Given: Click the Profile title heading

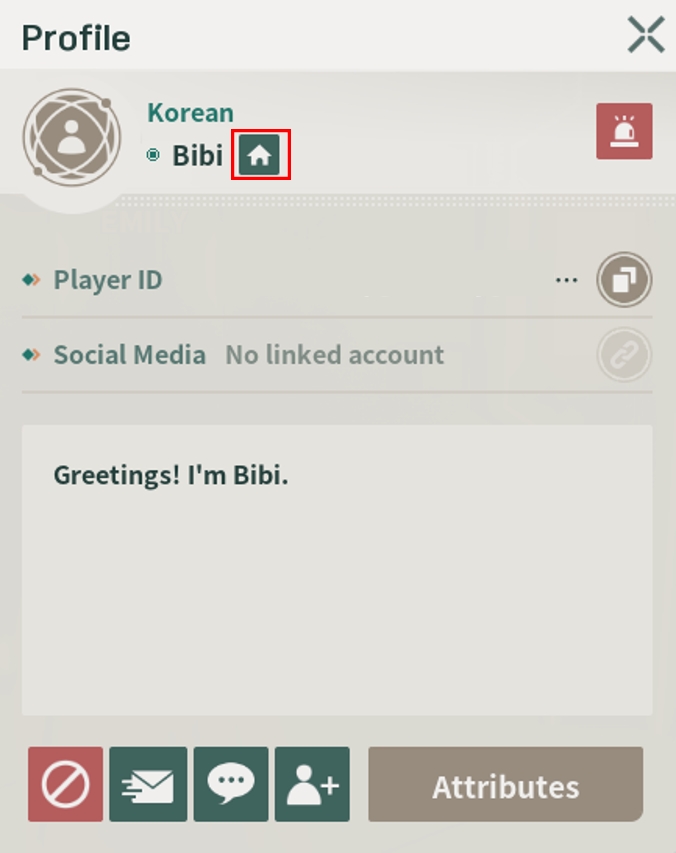Looking at the screenshot, I should [76, 38].
